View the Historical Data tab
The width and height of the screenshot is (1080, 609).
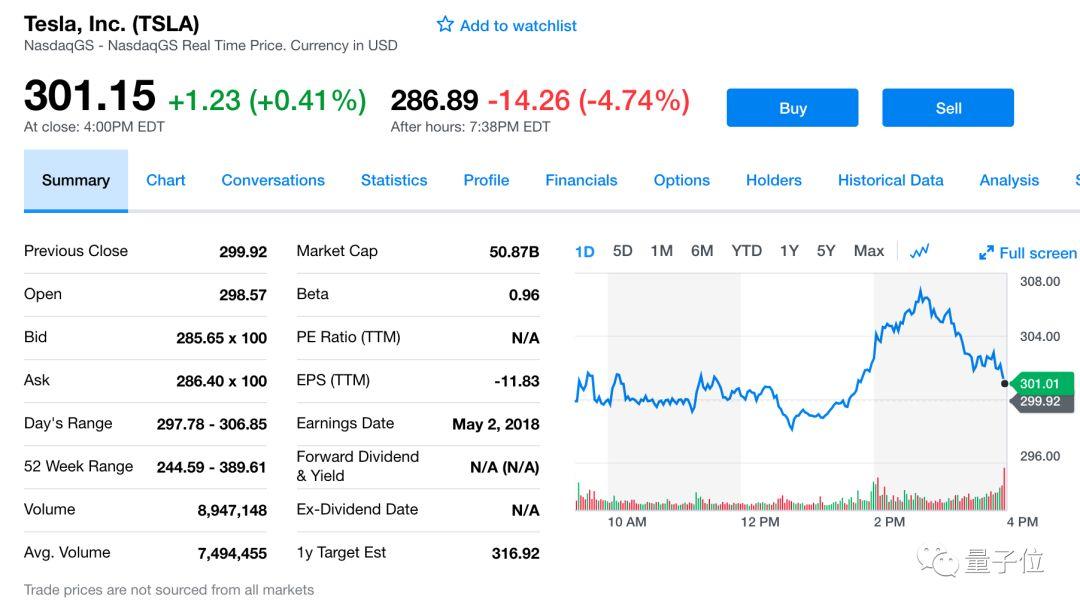890,180
